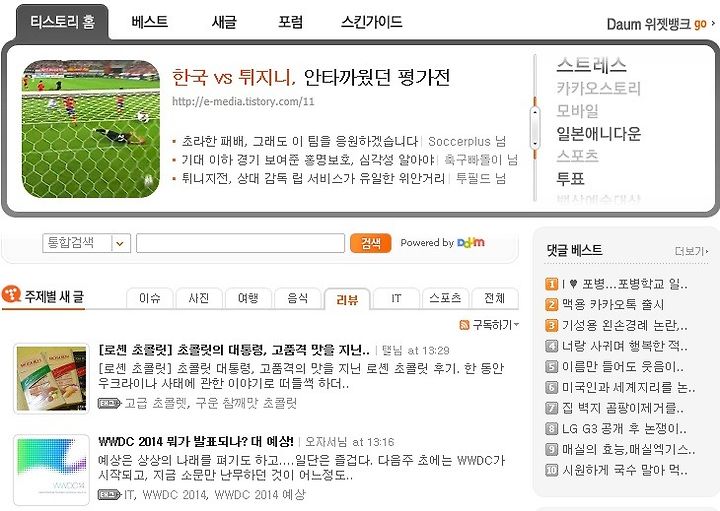The width and height of the screenshot is (720, 511).
Task: Click the Daum logo next to Powered by
Action: 471,242
